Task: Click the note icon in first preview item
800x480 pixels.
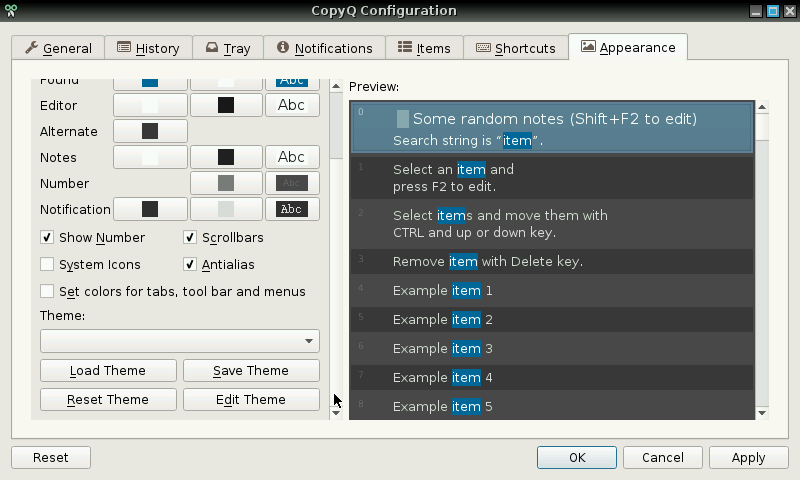Action: [x=403, y=119]
